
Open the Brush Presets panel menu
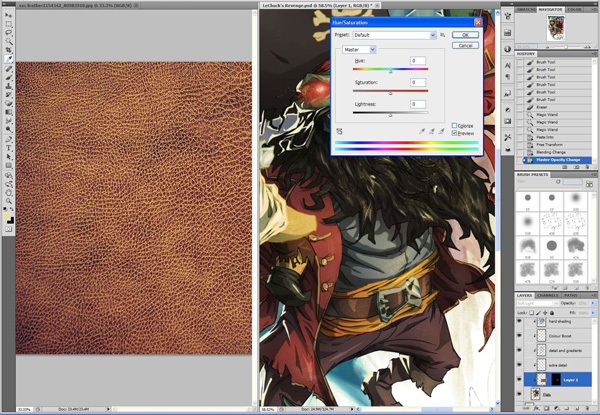(x=594, y=175)
